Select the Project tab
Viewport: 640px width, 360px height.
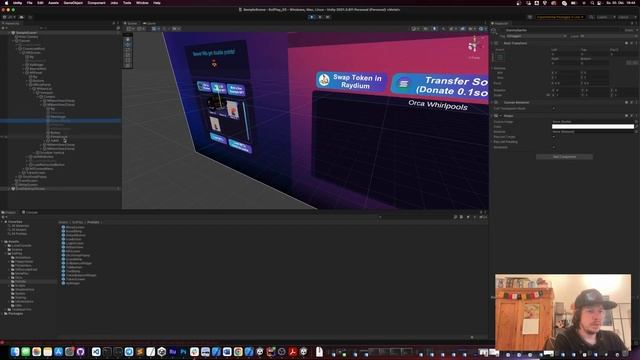pos(9,212)
